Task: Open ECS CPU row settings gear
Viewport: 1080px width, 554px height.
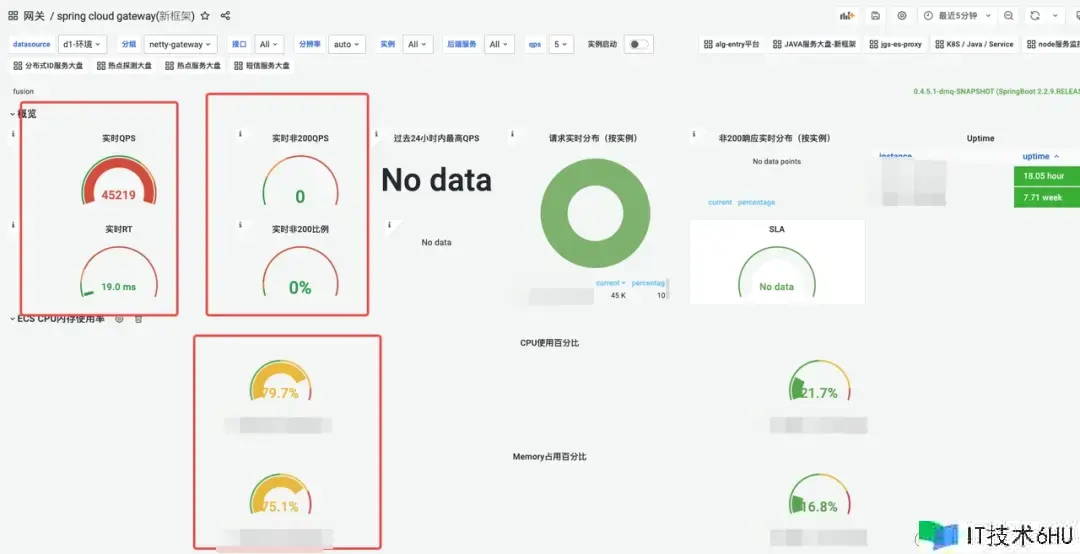Action: pos(119,319)
